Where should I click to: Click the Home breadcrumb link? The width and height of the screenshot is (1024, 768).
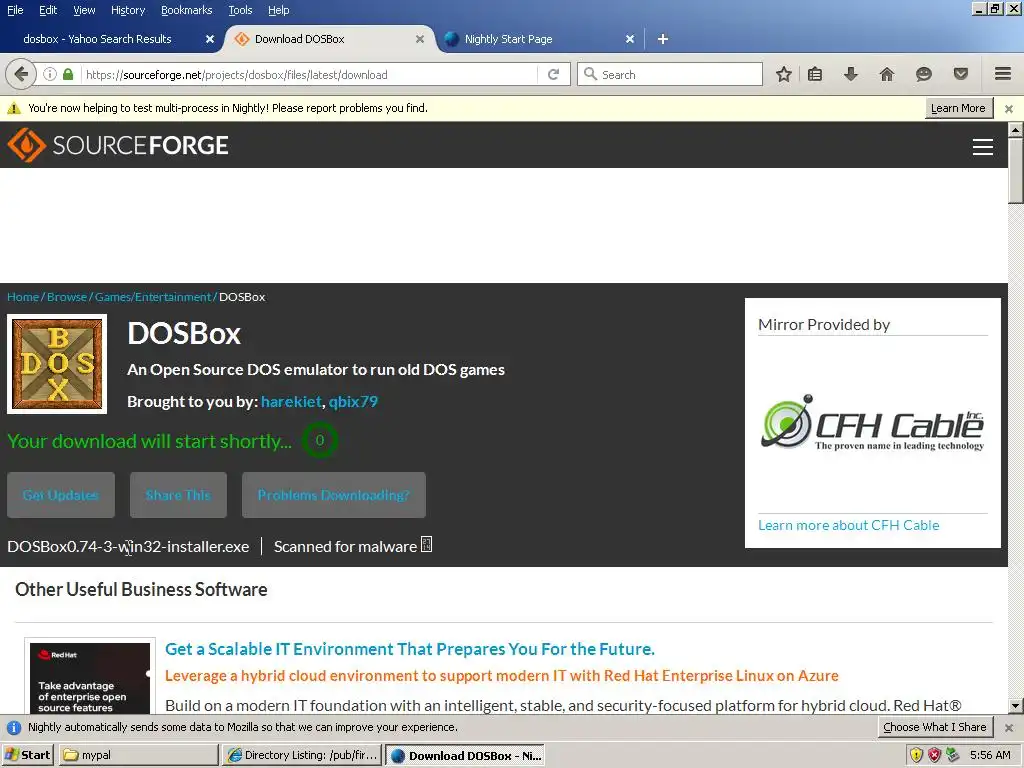coord(23,297)
